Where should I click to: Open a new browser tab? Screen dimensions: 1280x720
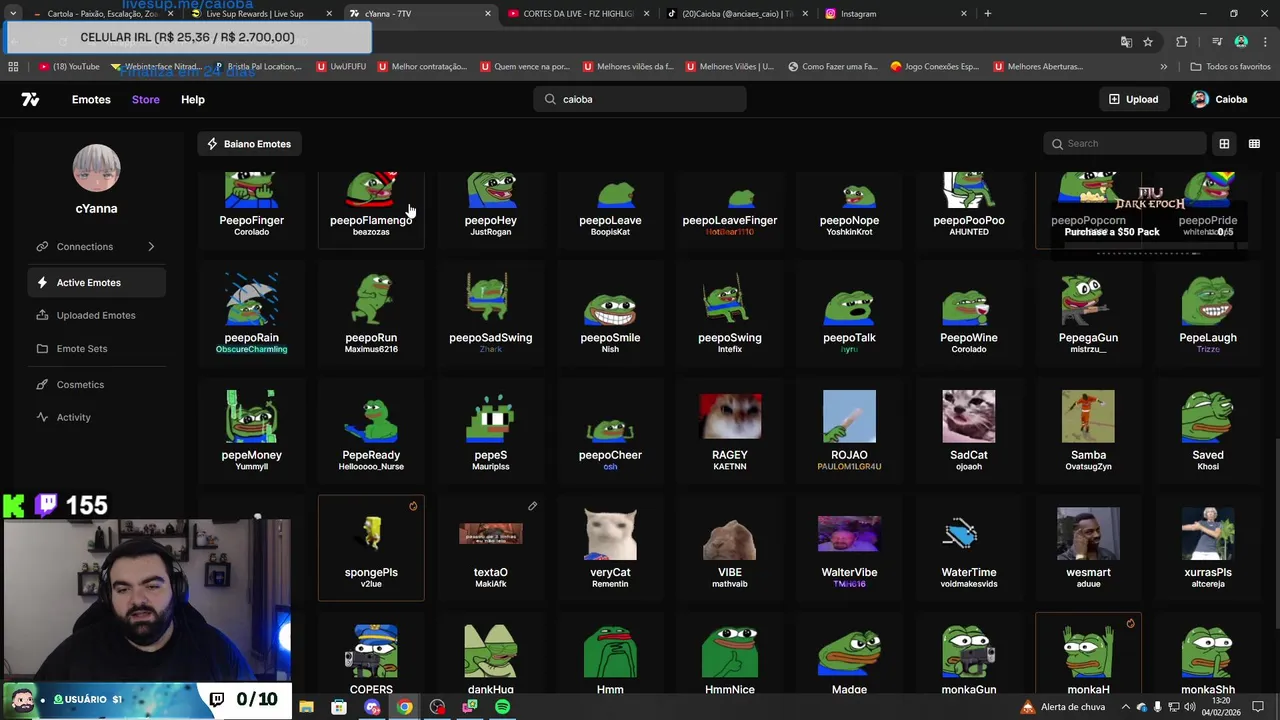[x=988, y=14]
